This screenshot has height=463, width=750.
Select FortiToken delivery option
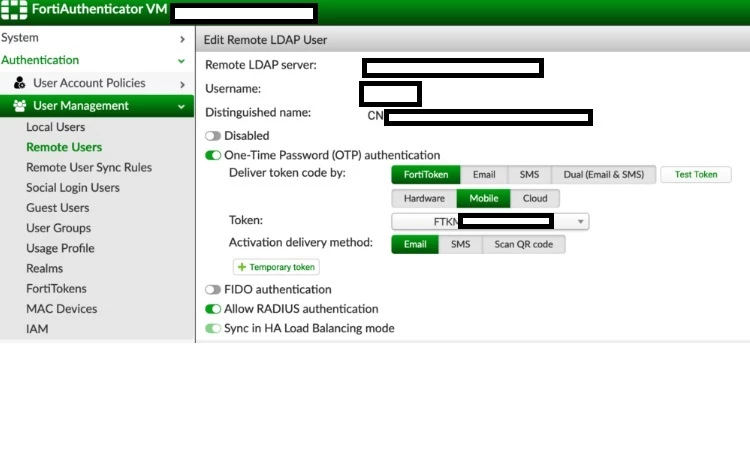coord(426,175)
